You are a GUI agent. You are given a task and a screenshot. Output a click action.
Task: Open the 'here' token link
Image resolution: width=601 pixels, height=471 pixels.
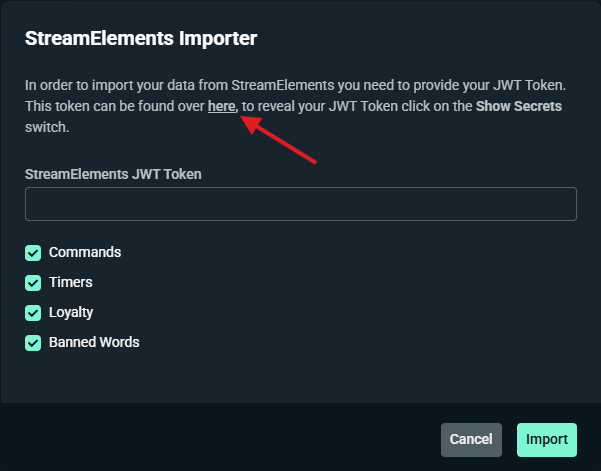tap(221, 106)
